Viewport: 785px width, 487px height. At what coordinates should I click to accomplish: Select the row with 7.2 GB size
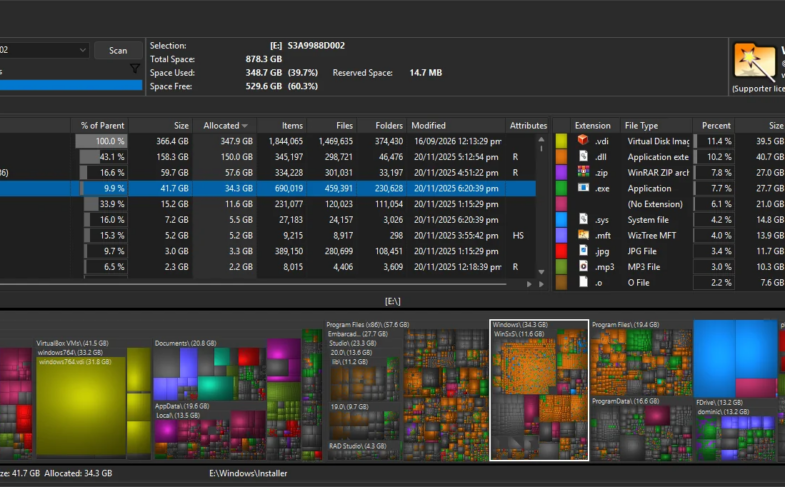click(268, 220)
